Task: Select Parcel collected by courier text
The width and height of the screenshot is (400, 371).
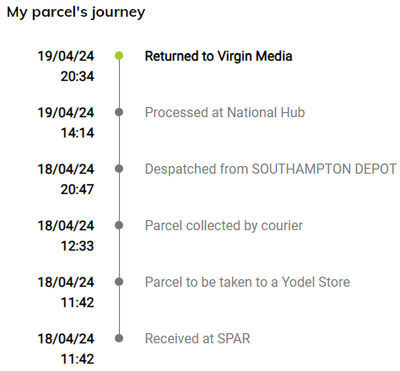Action: (224, 226)
